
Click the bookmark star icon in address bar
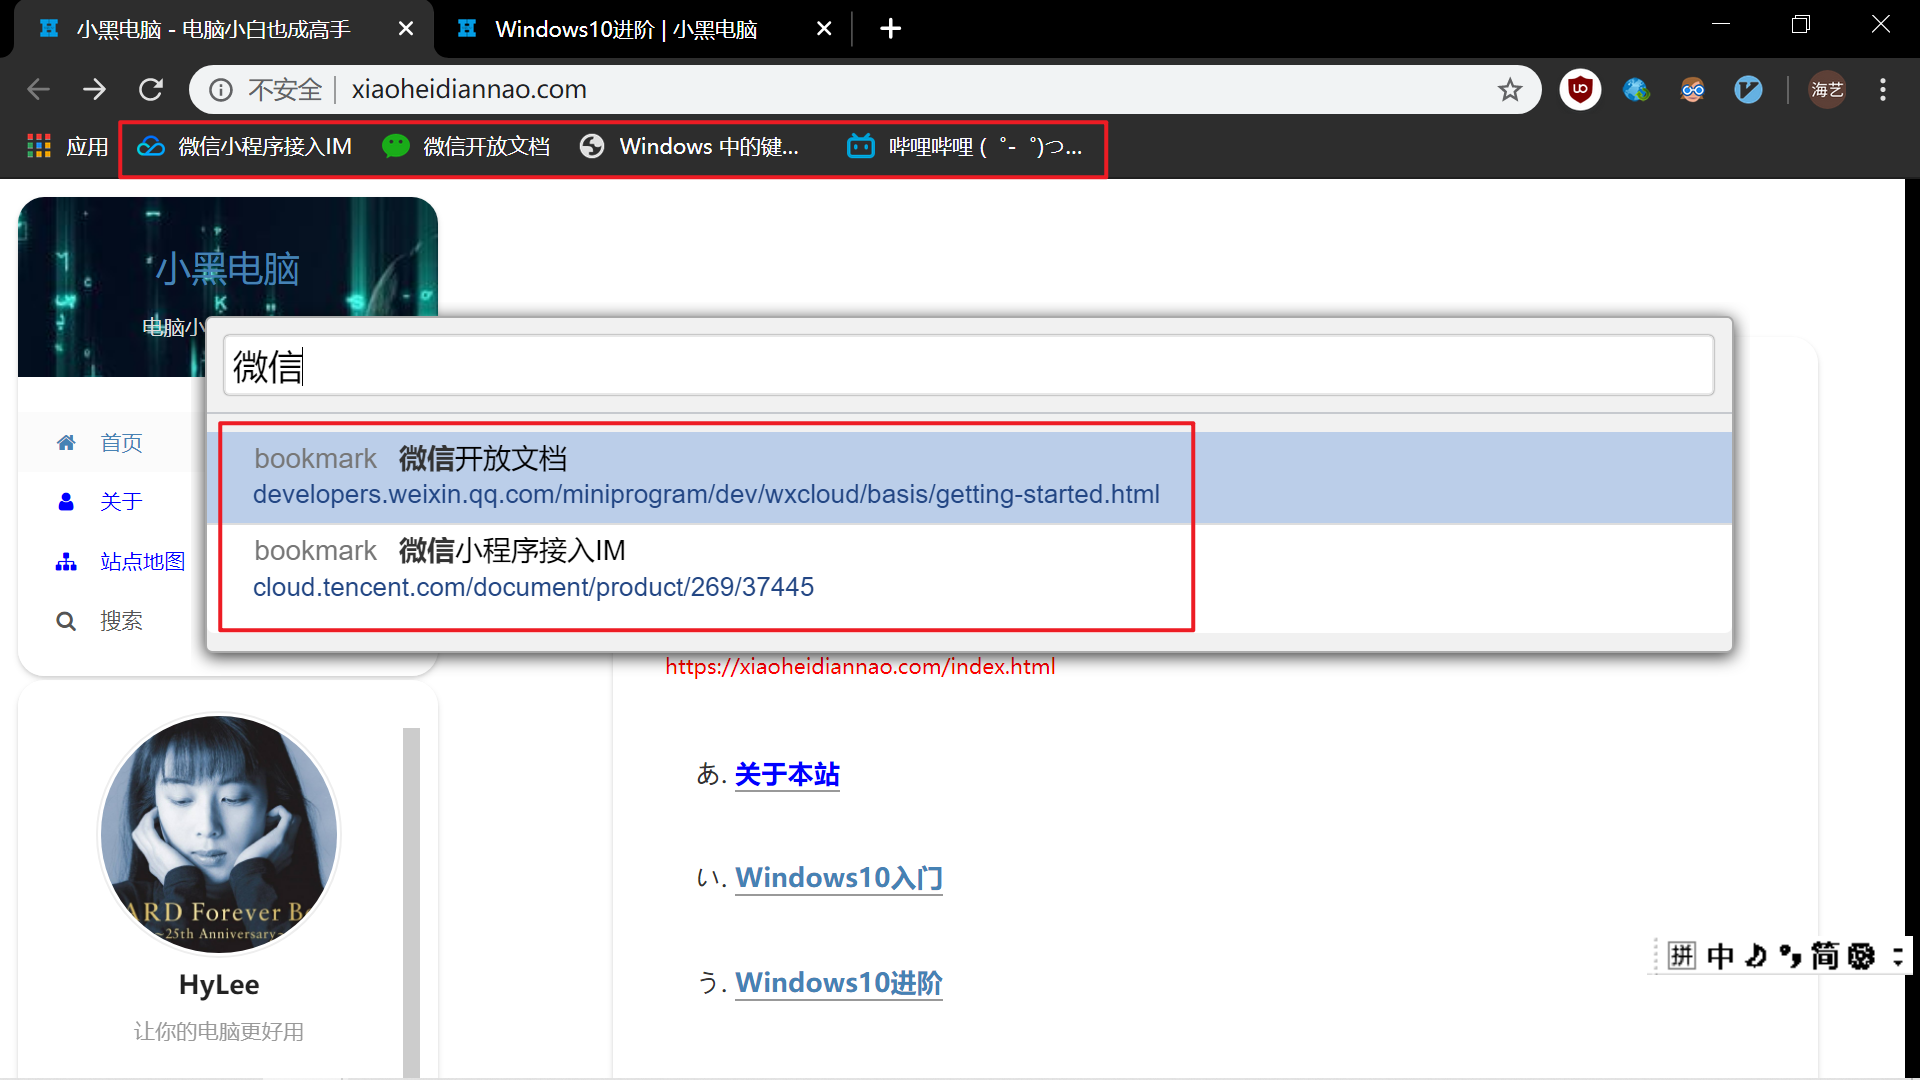point(1509,90)
